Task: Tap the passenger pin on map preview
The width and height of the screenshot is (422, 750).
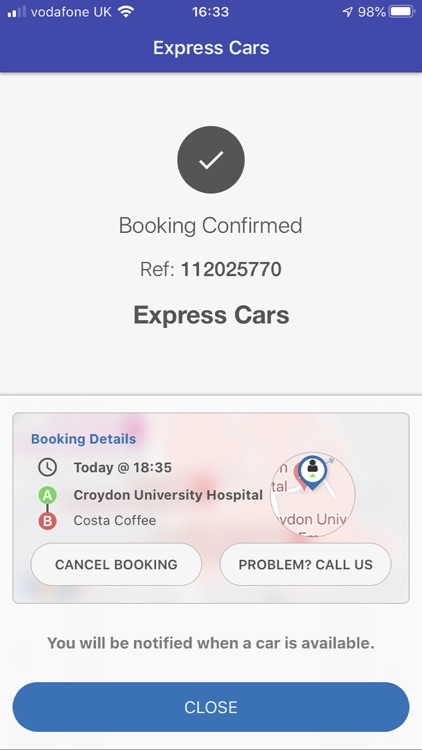Action: tap(312, 472)
